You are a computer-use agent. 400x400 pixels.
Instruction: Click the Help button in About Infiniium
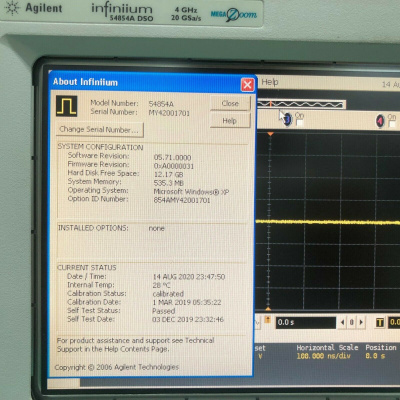[x=230, y=121]
